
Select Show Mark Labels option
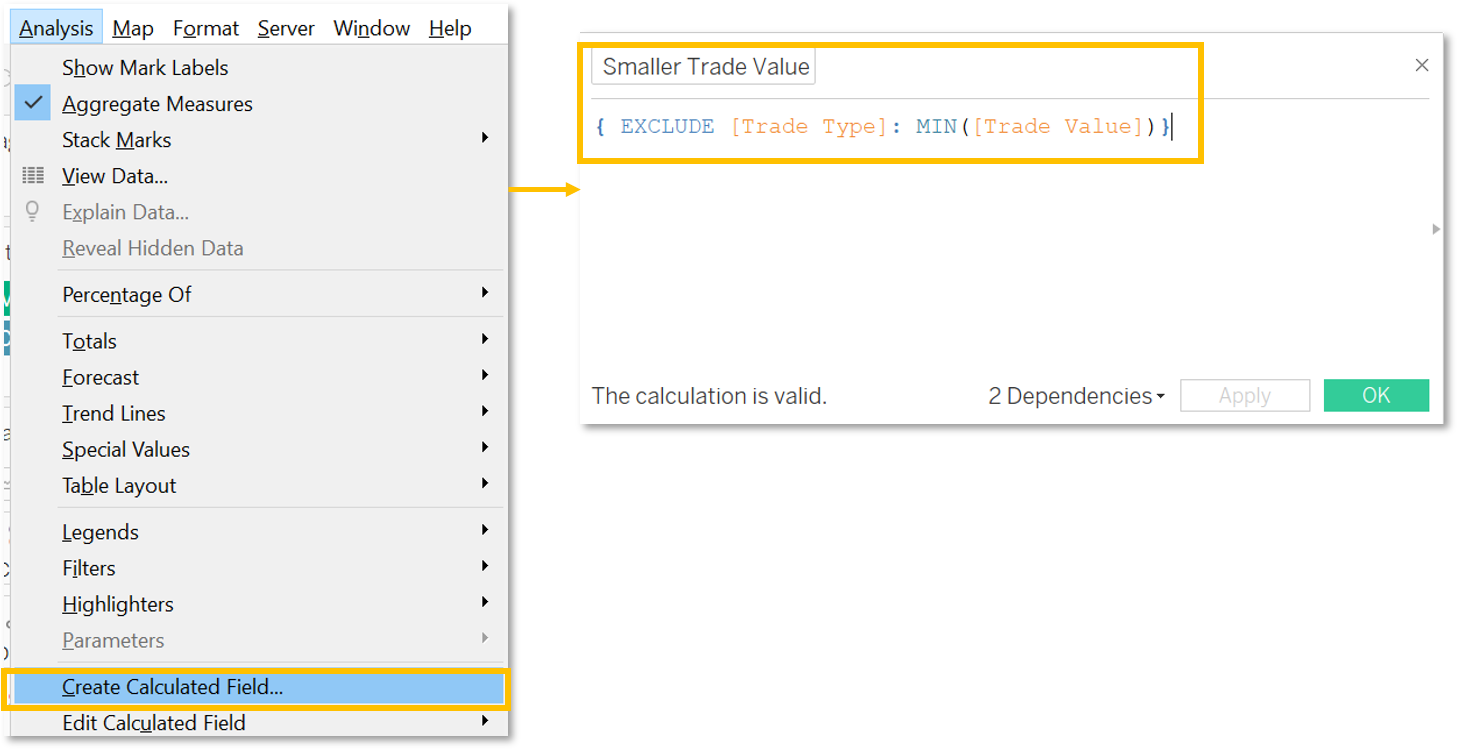145,68
